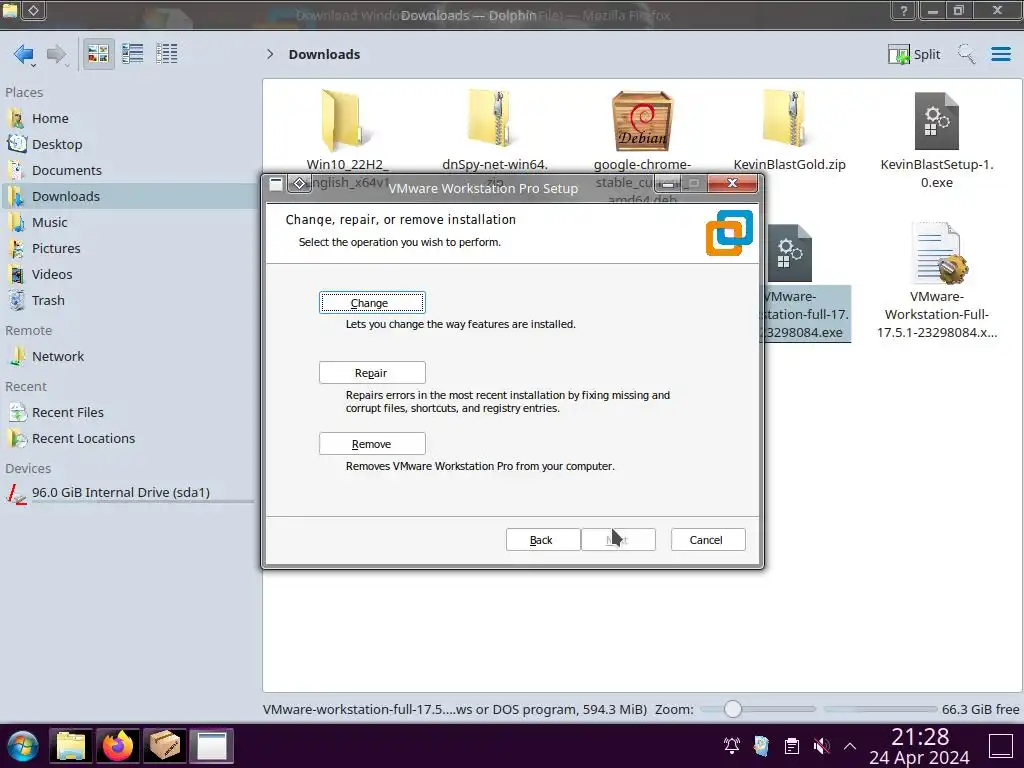Click the Dolphin title bar pin icon
The height and width of the screenshot is (768, 1024).
click(33, 10)
